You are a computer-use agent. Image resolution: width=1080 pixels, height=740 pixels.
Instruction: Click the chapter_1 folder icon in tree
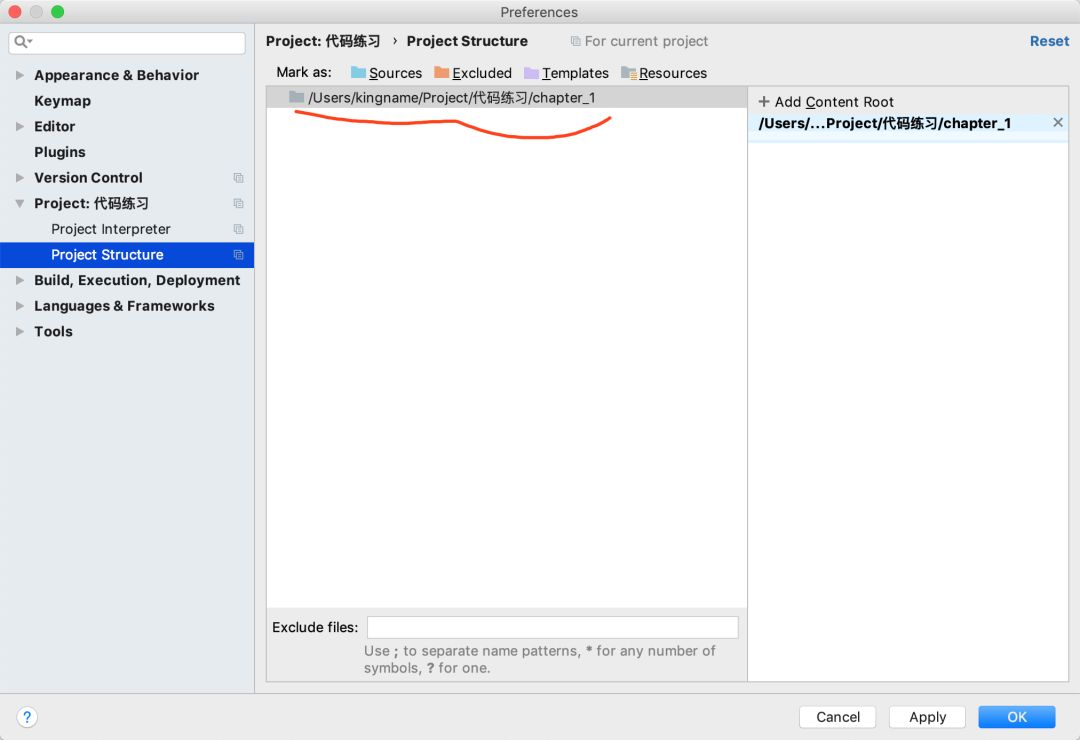pos(297,97)
